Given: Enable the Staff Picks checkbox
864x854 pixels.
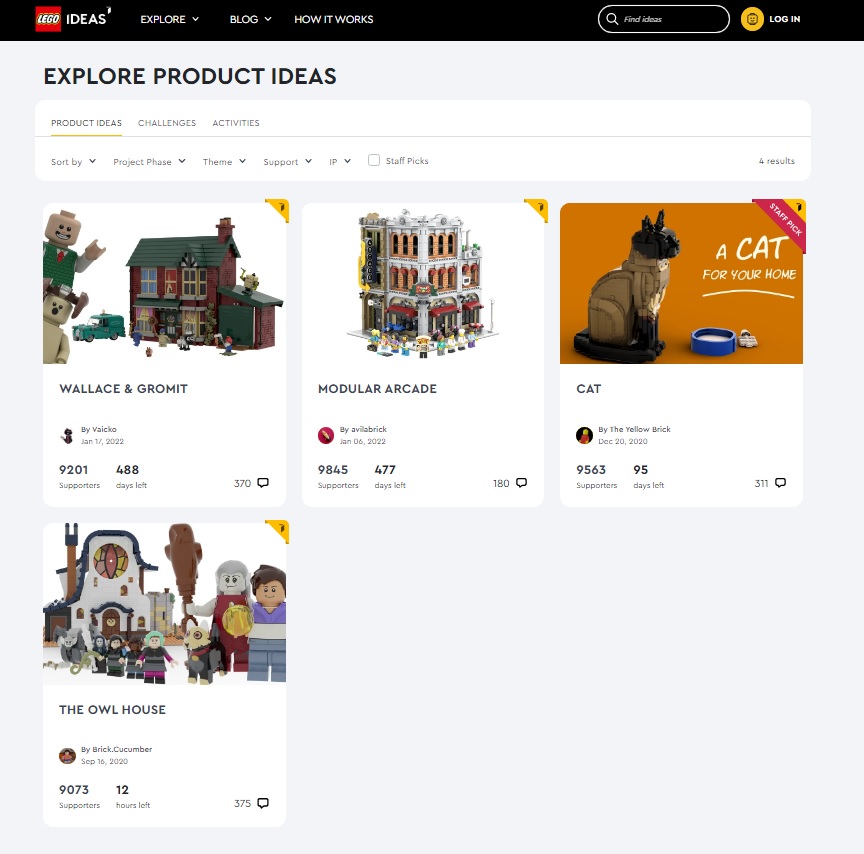Looking at the screenshot, I should pyautogui.click(x=374, y=160).
